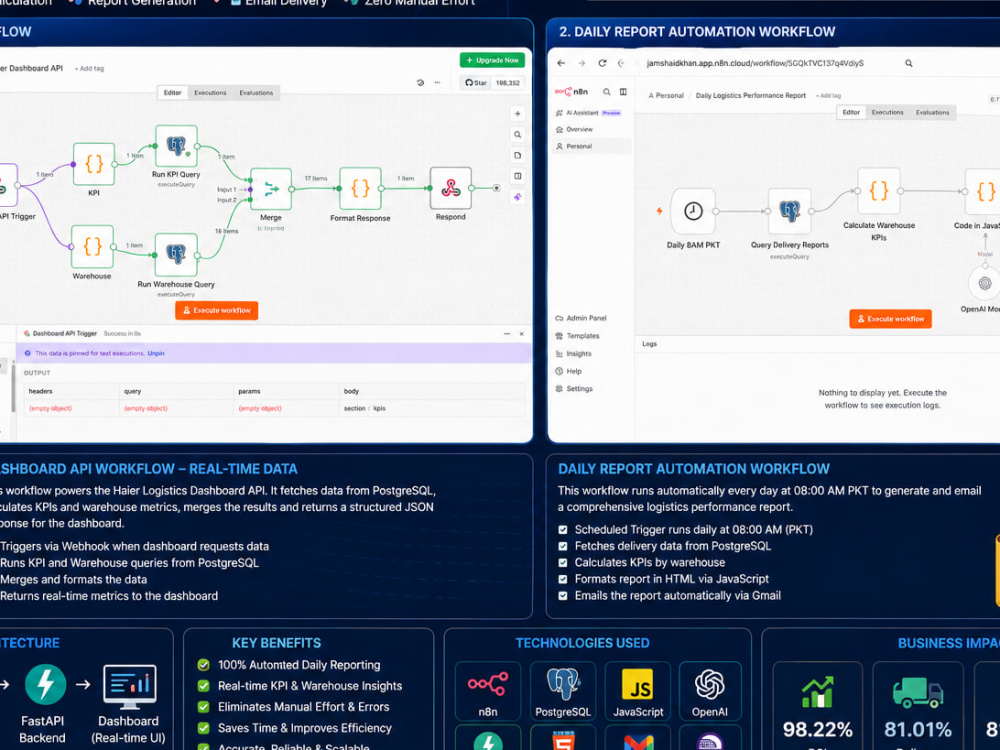Screen dimensions: 1000x750
Task: Click the browser reload icon
Action: click(602, 63)
